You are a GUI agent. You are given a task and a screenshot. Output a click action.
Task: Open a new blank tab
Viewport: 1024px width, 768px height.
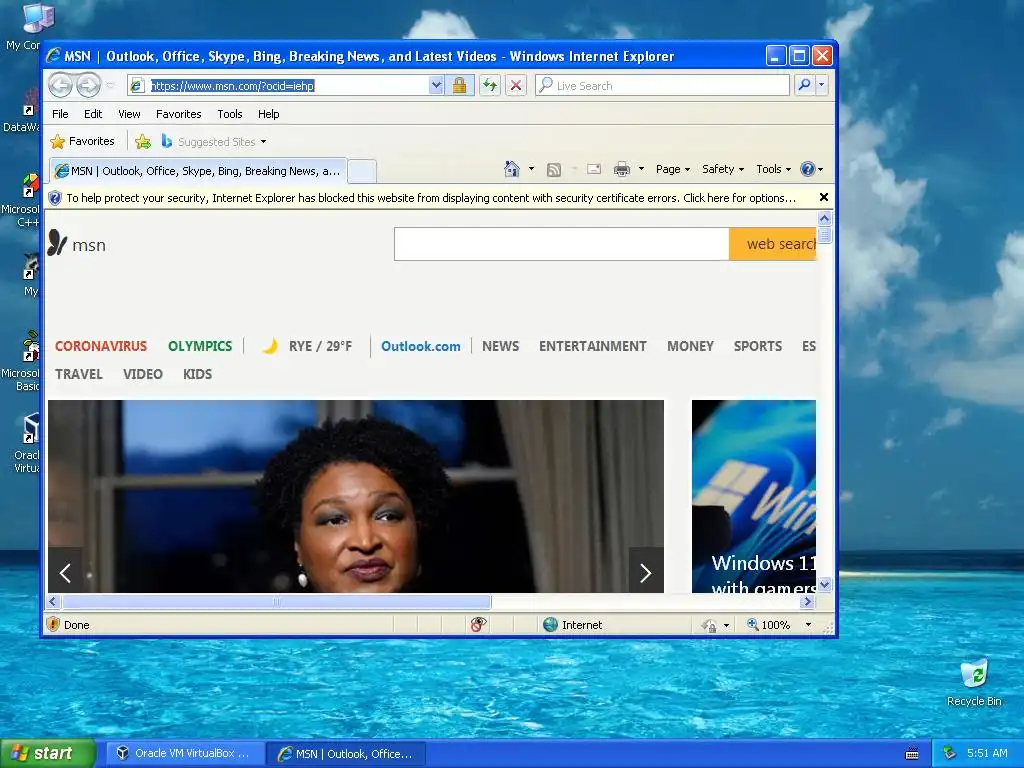pos(362,171)
